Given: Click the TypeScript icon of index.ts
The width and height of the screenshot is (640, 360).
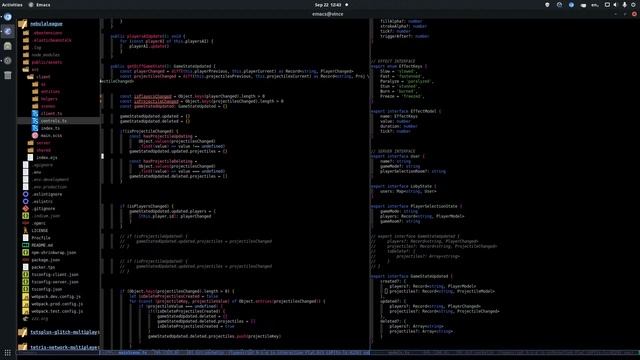Looking at the screenshot, I should 35,128.
